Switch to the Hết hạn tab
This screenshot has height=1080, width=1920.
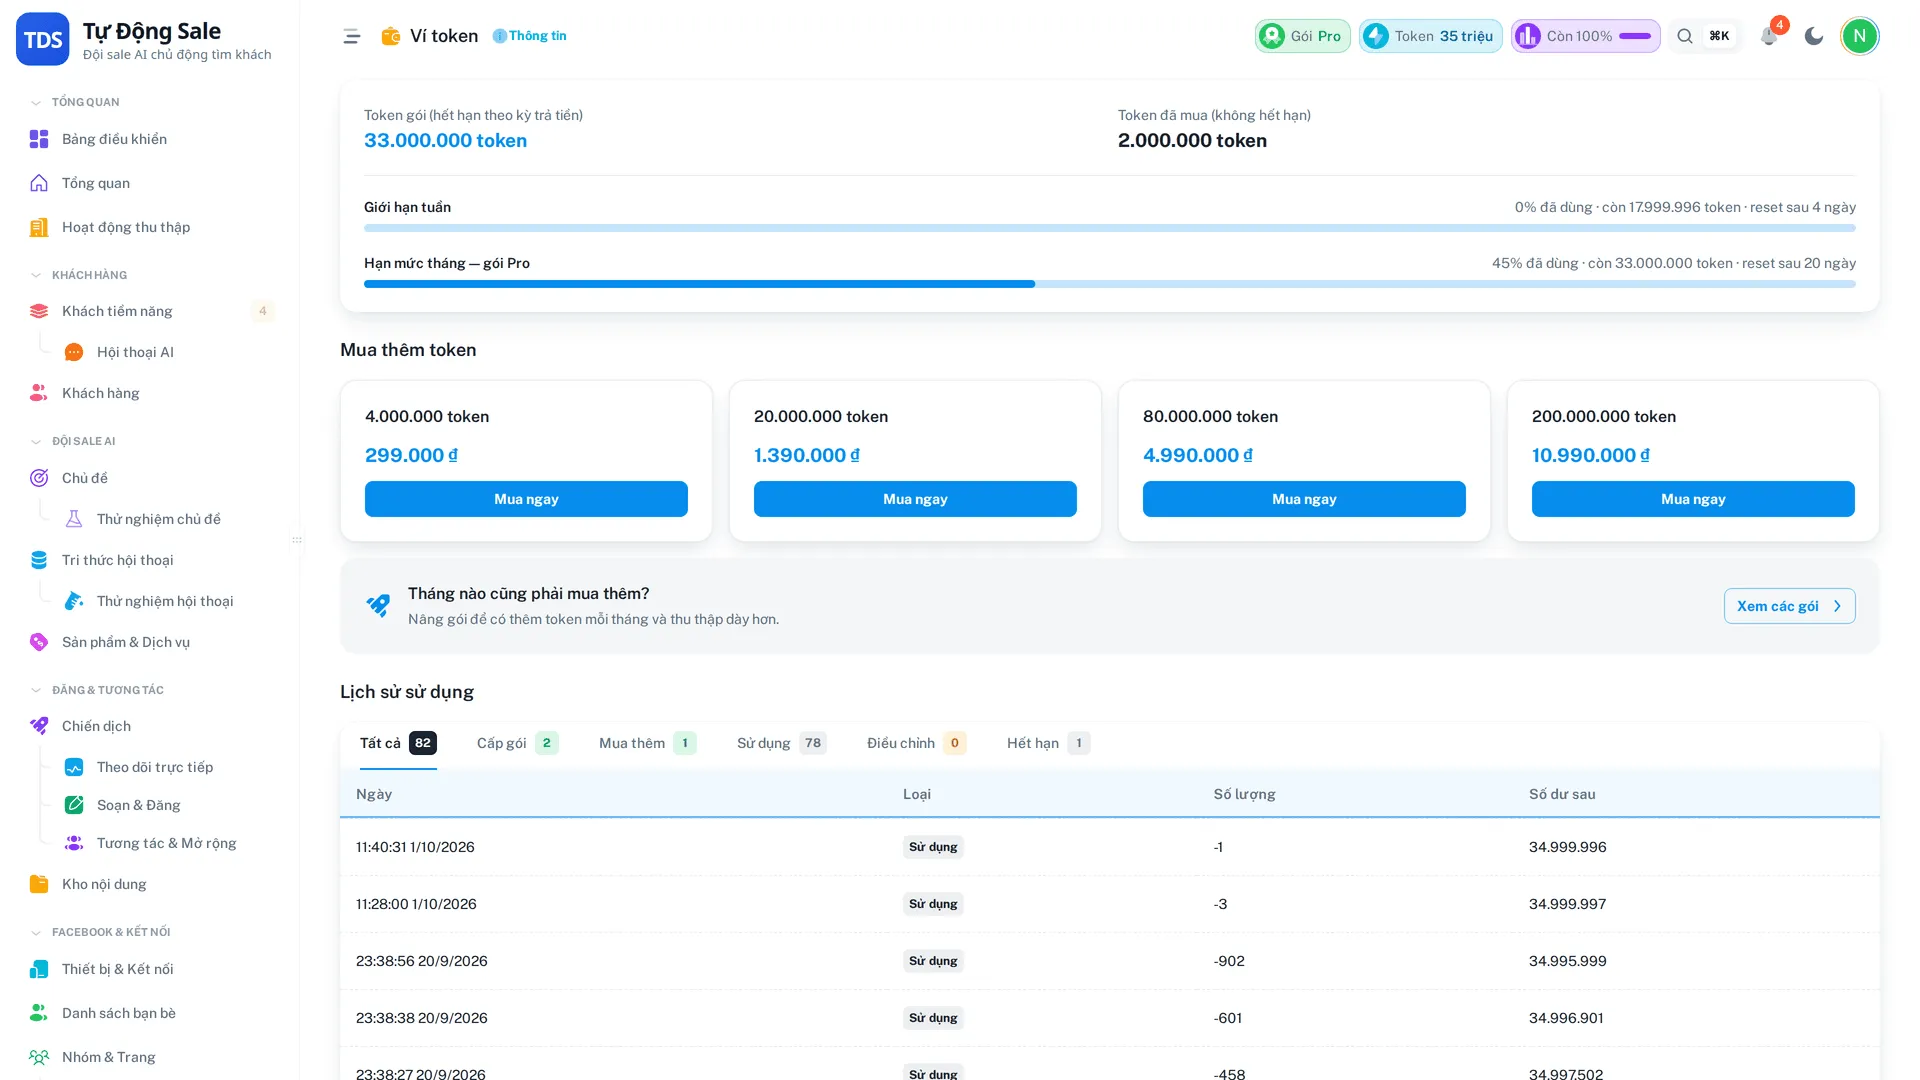(x=1048, y=743)
